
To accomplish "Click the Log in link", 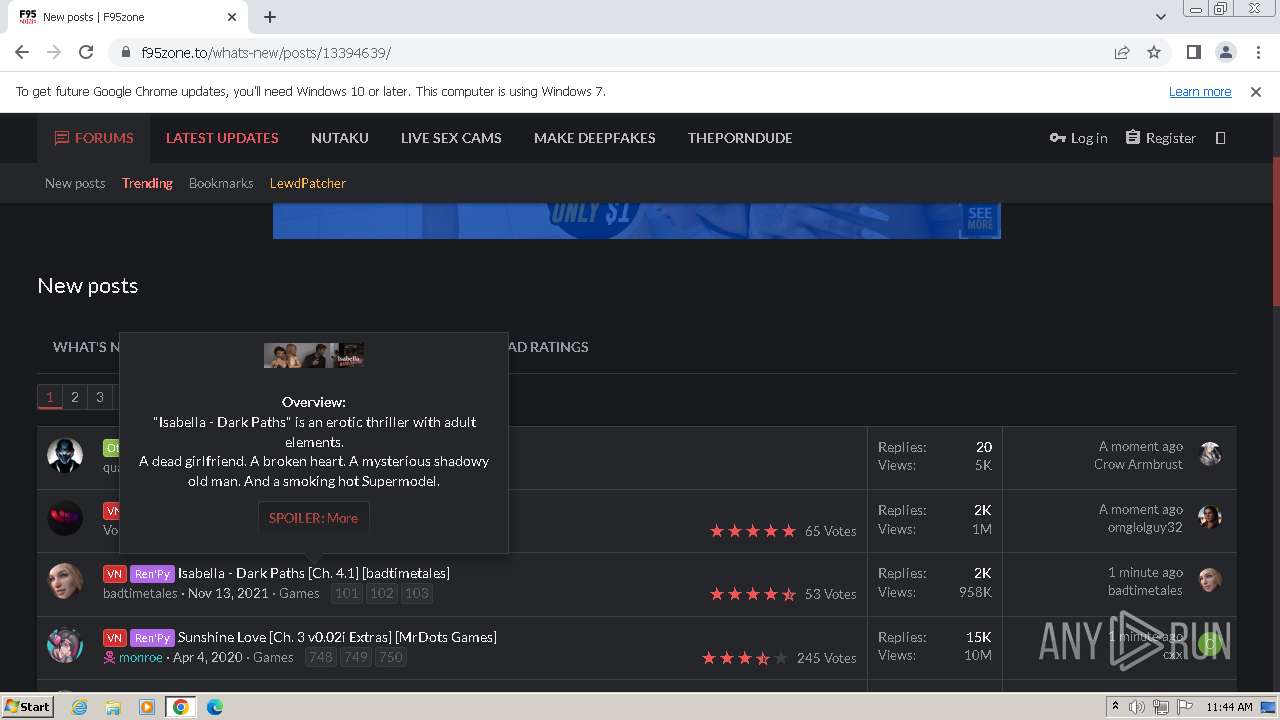I will [x=1078, y=138].
